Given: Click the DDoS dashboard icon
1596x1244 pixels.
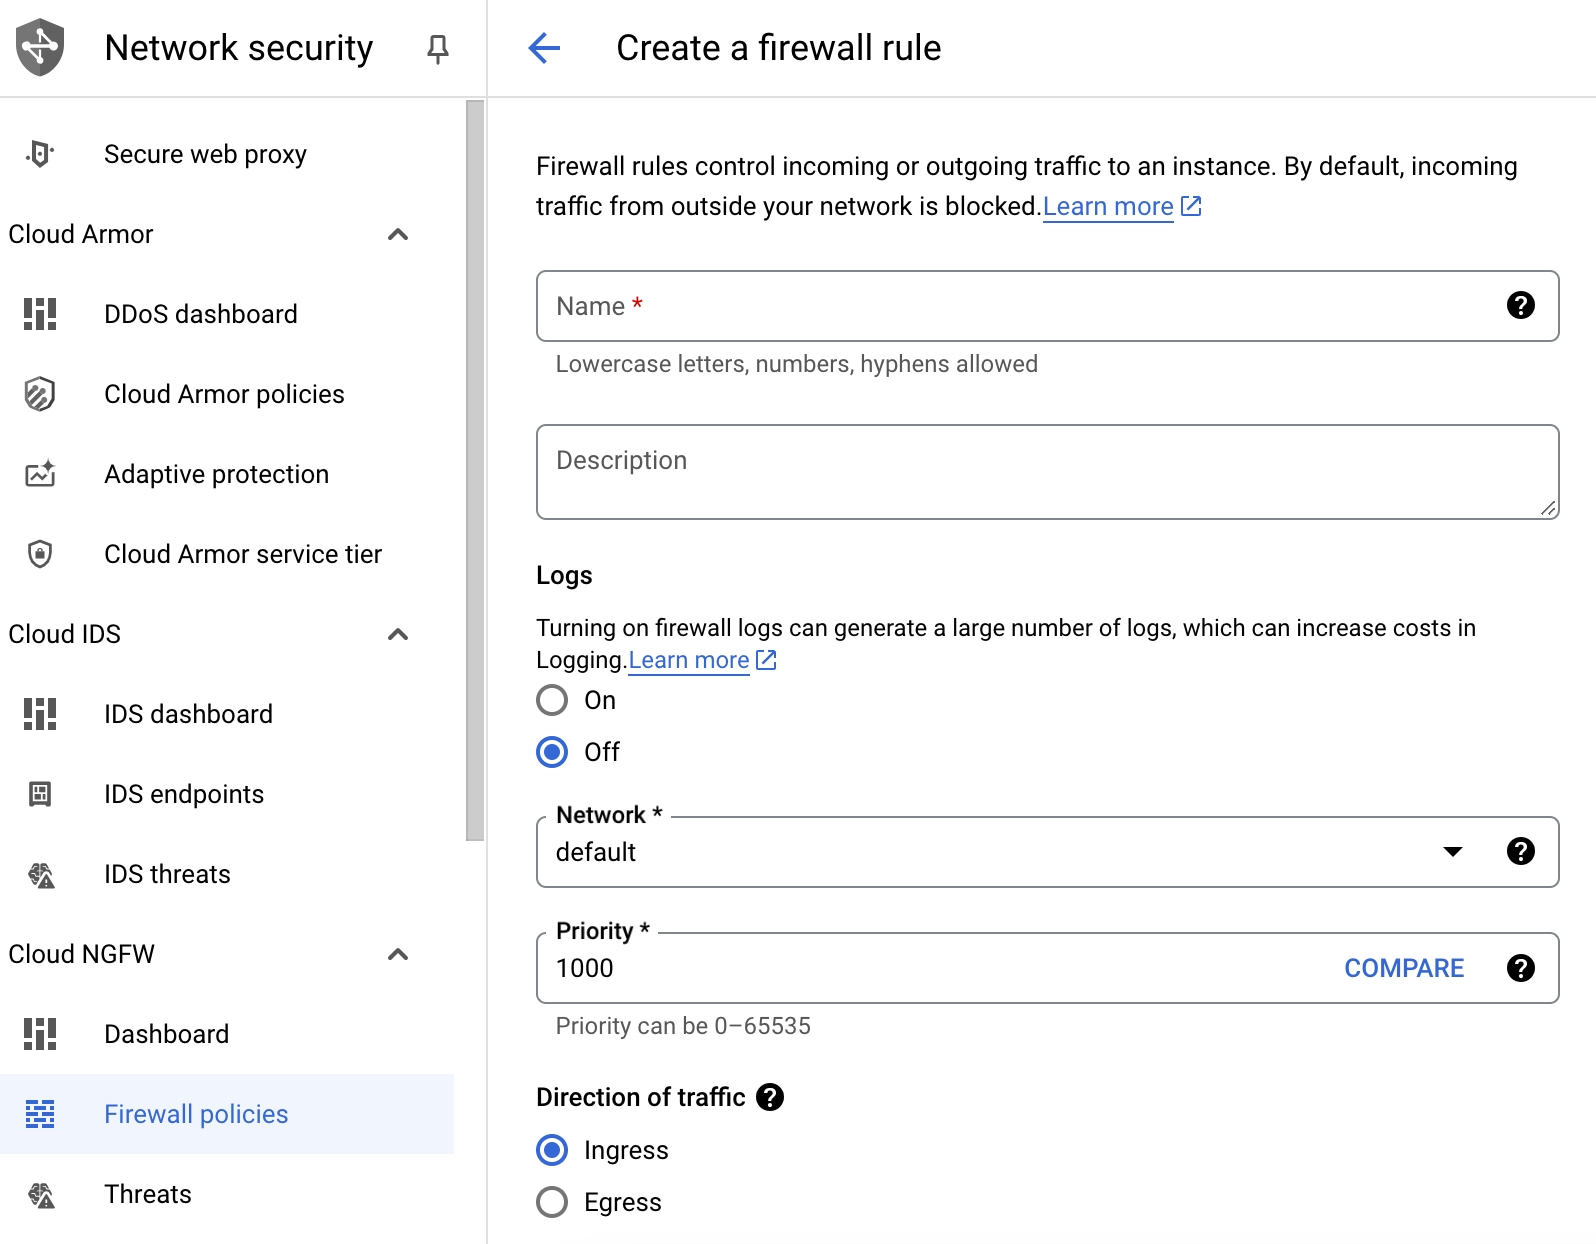Looking at the screenshot, I should 40,314.
